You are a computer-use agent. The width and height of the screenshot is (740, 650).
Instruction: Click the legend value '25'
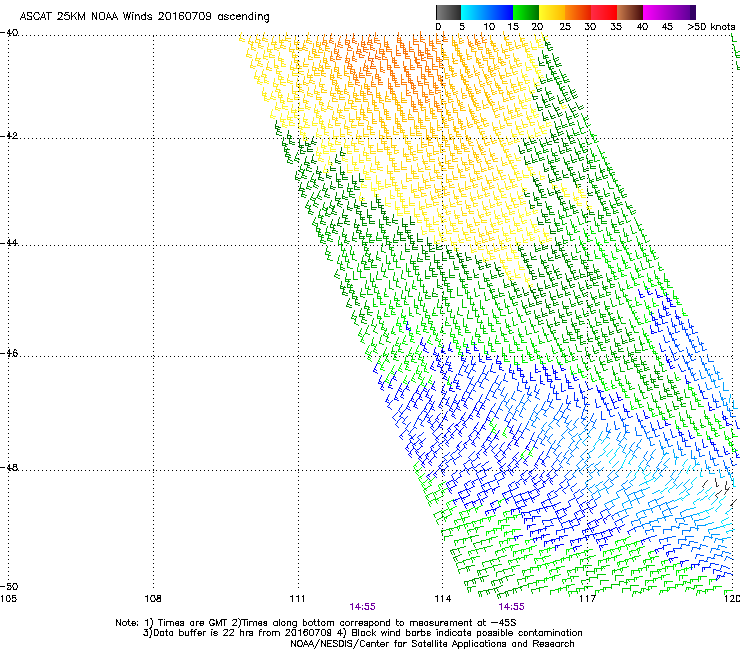tap(565, 27)
